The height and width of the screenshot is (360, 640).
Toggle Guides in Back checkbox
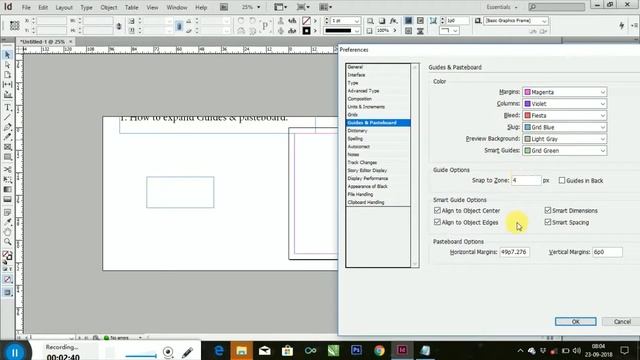point(562,180)
